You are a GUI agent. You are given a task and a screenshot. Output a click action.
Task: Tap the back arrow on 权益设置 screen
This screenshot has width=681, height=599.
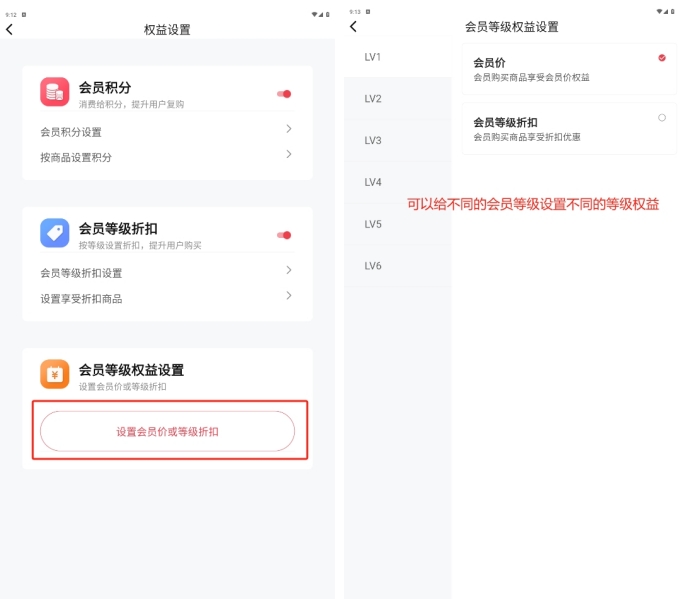click(x=10, y=29)
